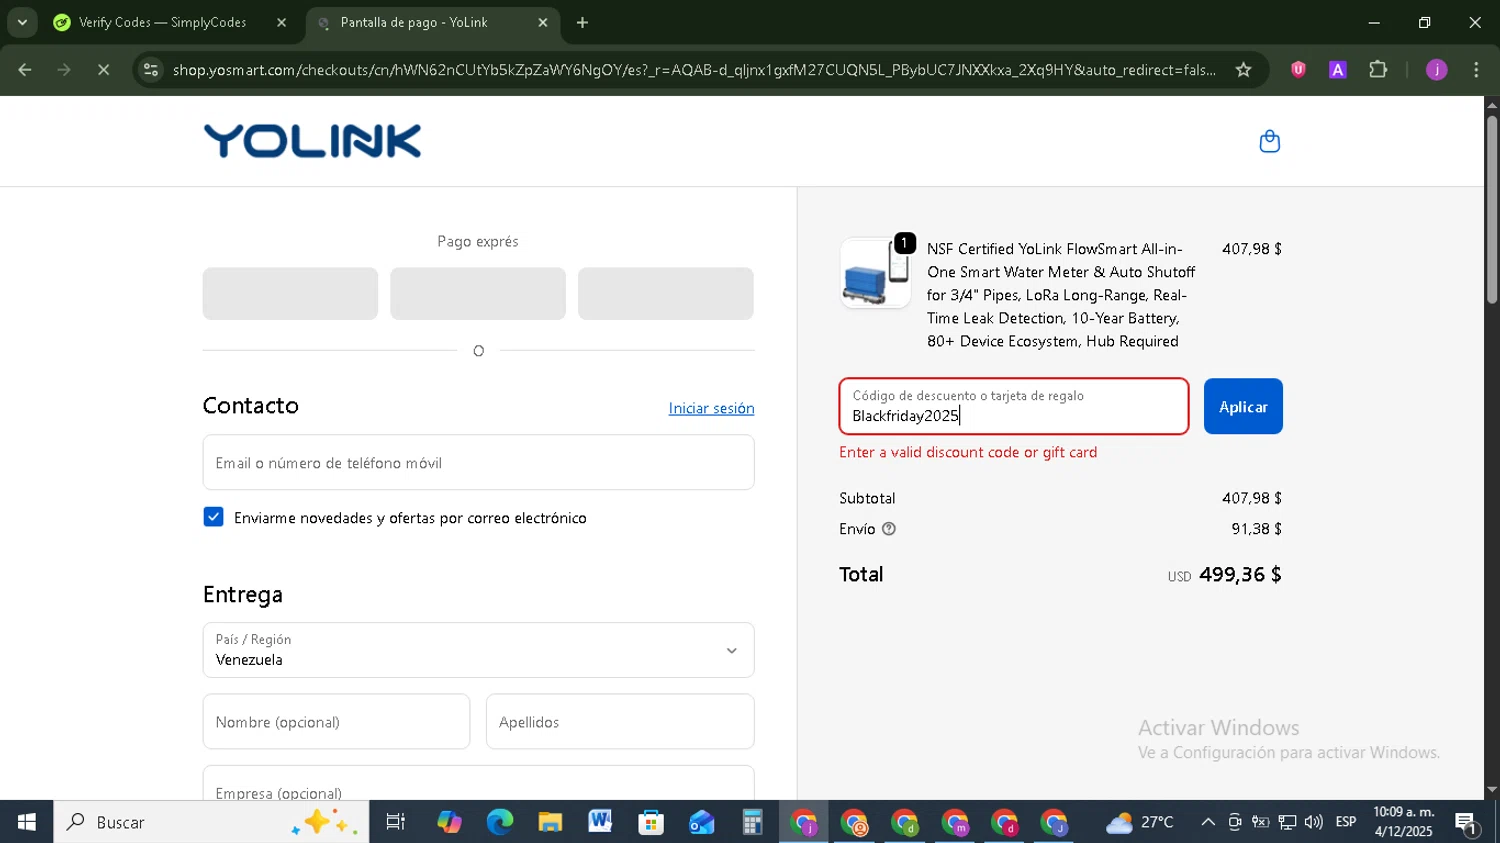Click the second express payment button
The height and width of the screenshot is (843, 1500).
tap(478, 293)
